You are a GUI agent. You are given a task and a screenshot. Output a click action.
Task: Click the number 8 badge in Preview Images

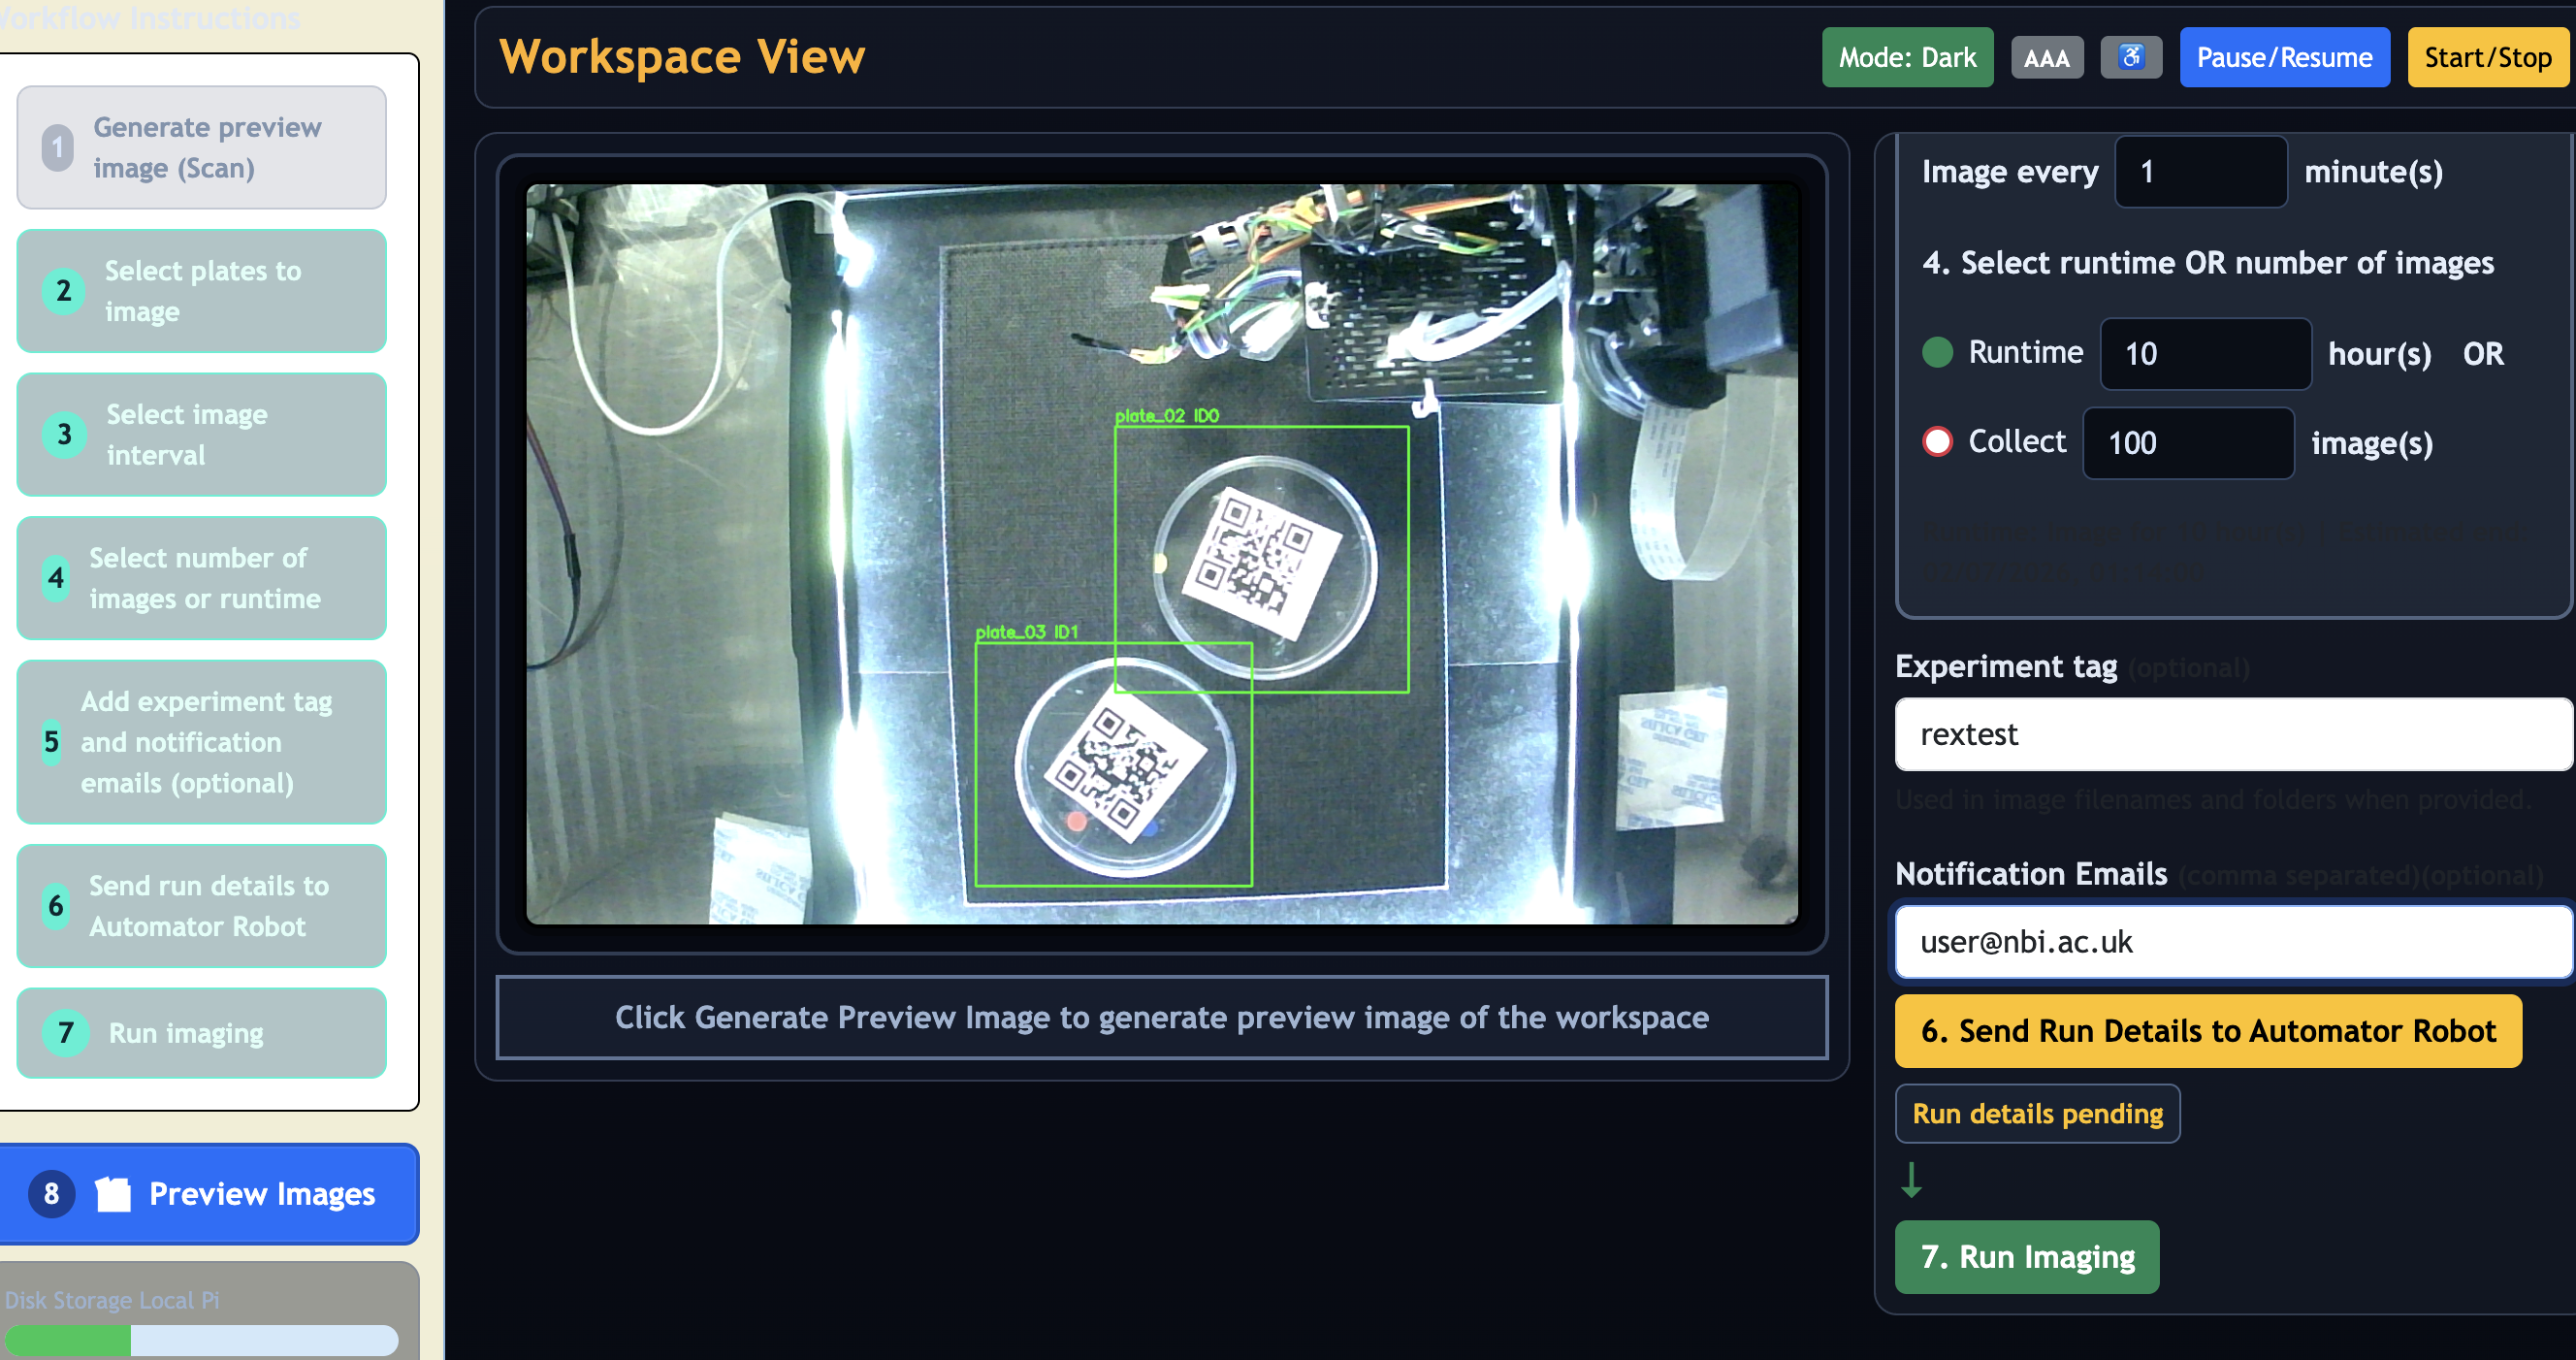coord(52,1194)
